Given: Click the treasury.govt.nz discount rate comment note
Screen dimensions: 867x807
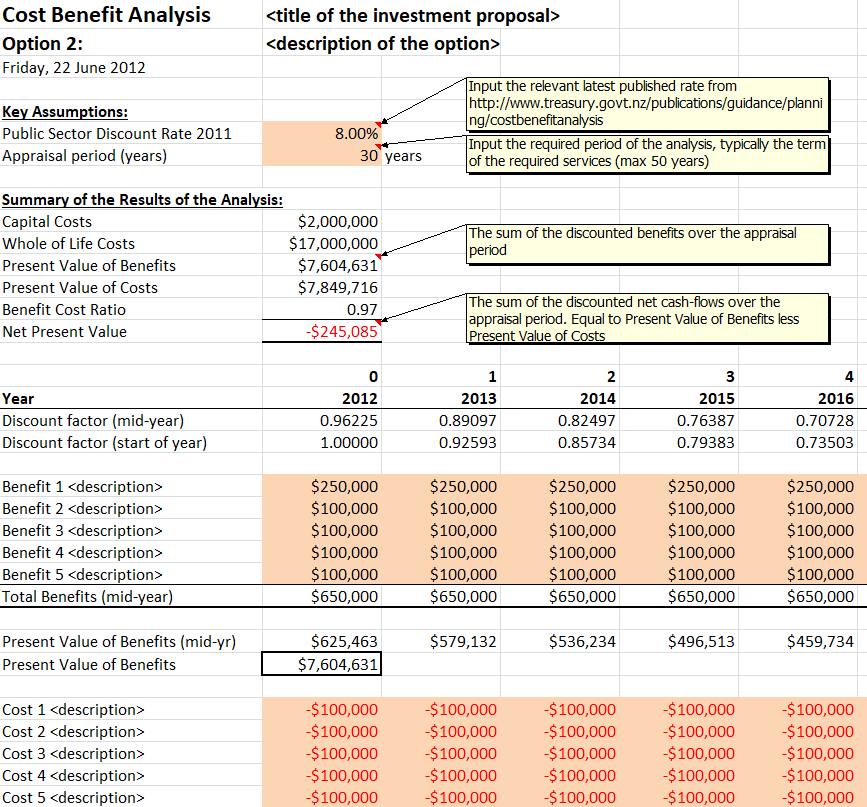Looking at the screenshot, I should [x=647, y=103].
